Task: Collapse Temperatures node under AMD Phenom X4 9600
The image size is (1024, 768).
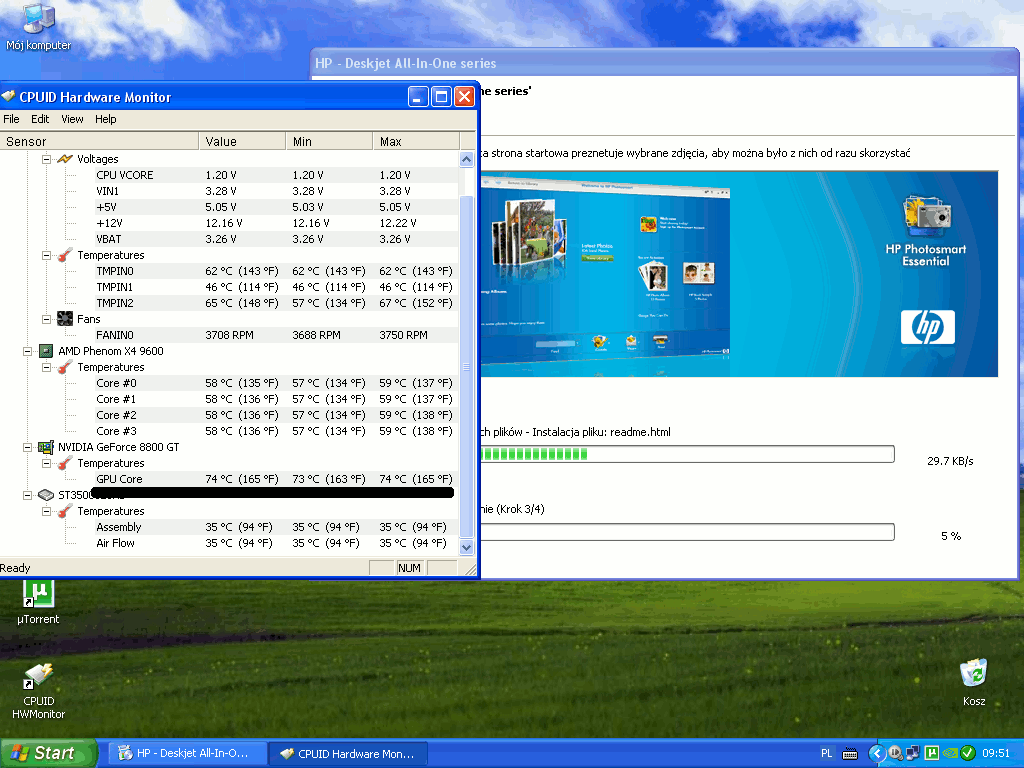Action: tap(46, 367)
